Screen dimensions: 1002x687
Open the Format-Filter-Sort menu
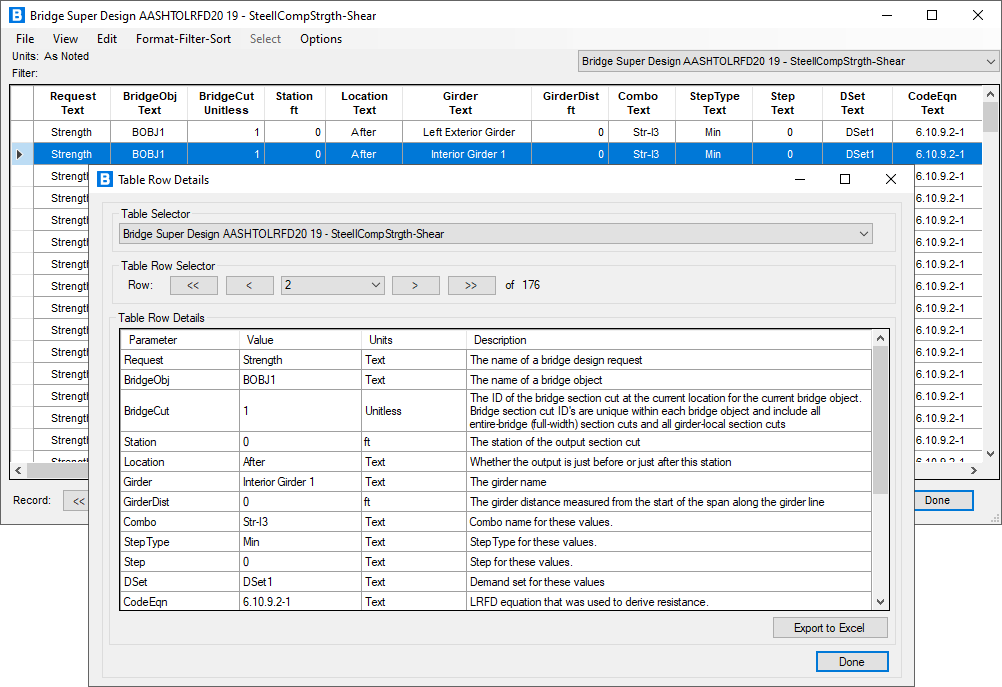pyautogui.click(x=183, y=39)
